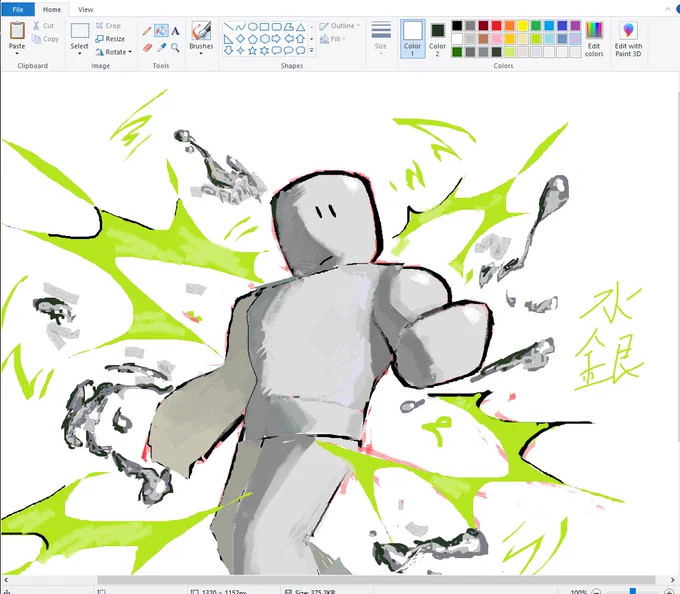Open the File menu
The image size is (680, 594).
pyautogui.click(x=18, y=9)
